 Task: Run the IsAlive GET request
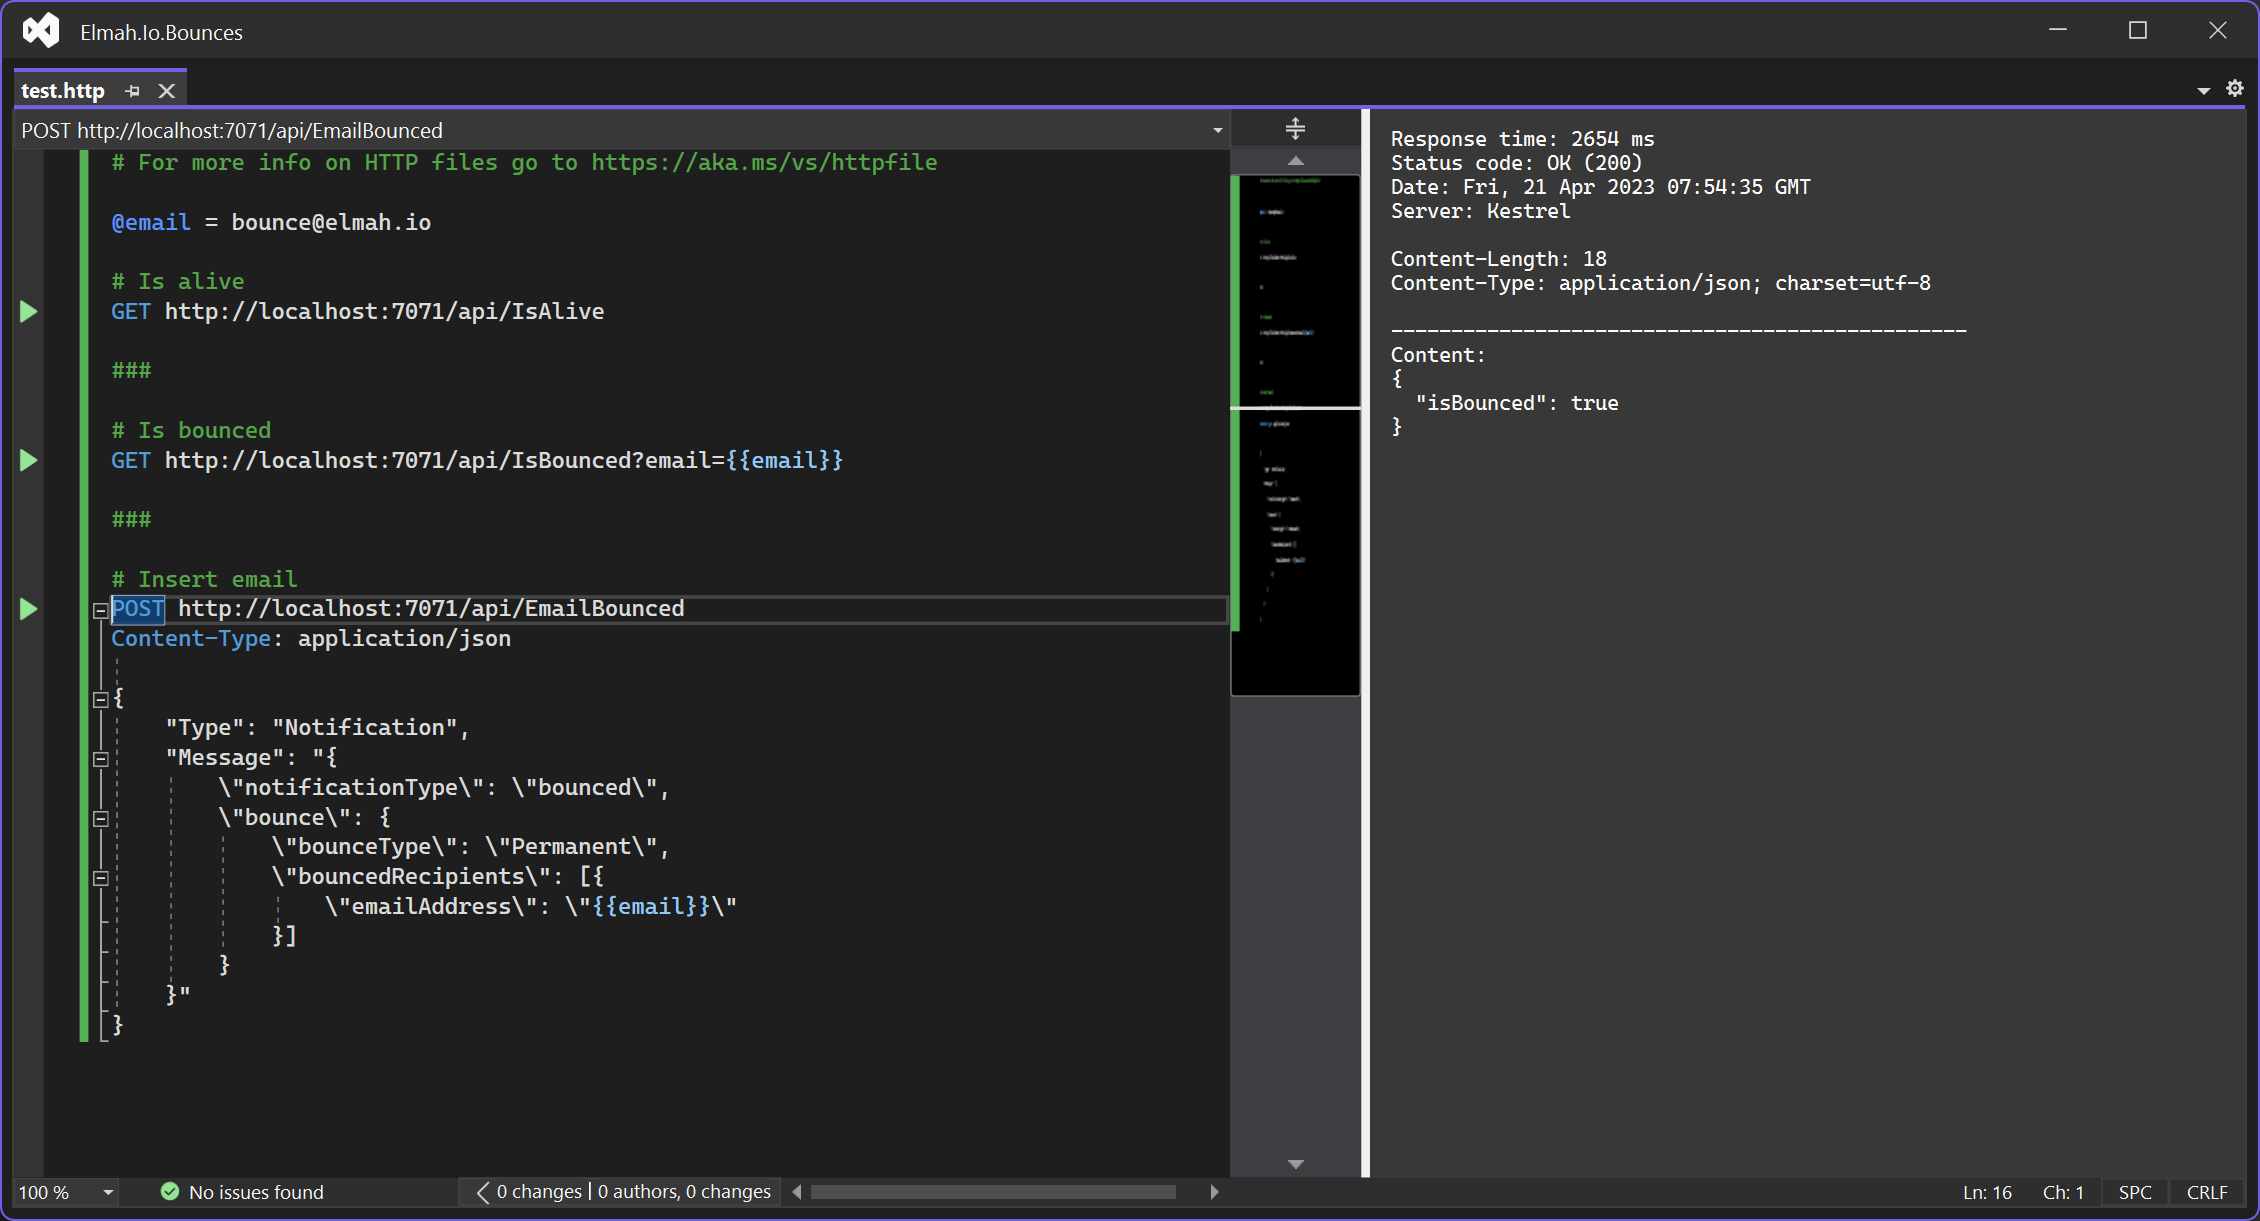(28, 312)
